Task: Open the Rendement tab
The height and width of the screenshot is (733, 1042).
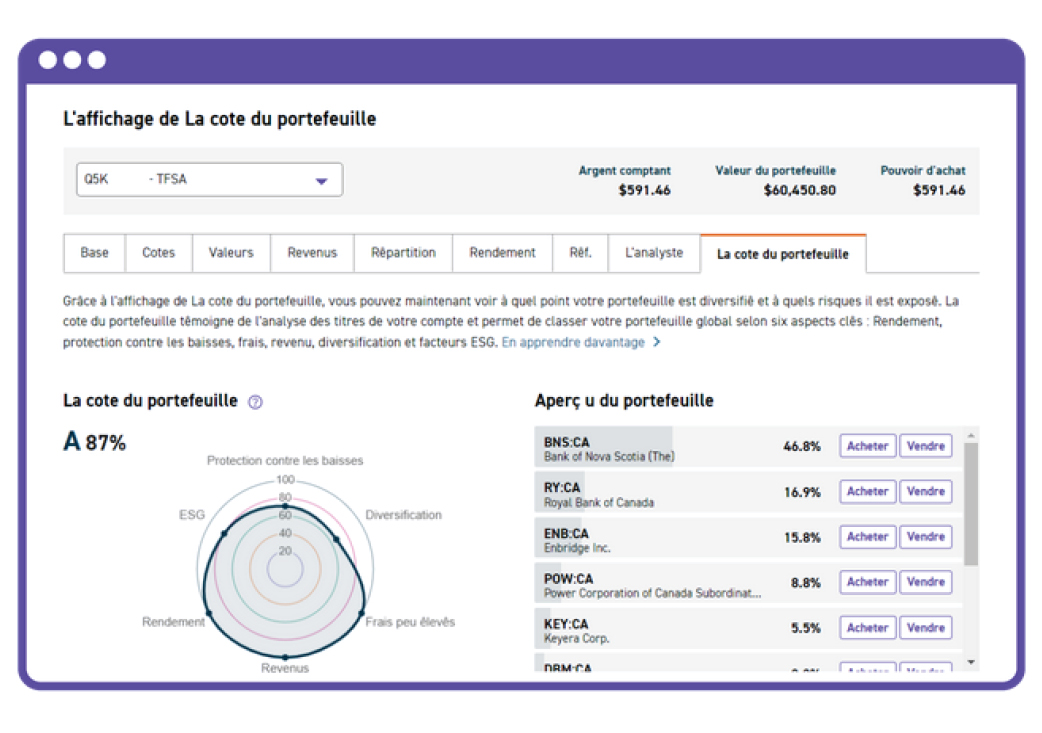Action: [x=502, y=253]
